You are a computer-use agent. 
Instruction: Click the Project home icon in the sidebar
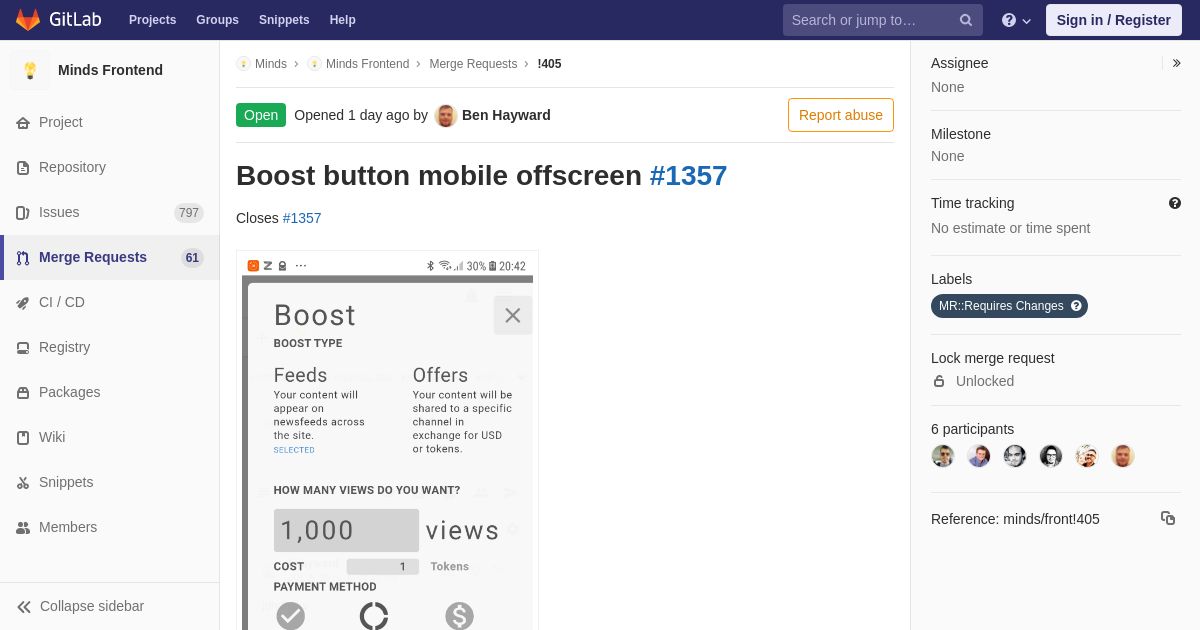(x=23, y=122)
